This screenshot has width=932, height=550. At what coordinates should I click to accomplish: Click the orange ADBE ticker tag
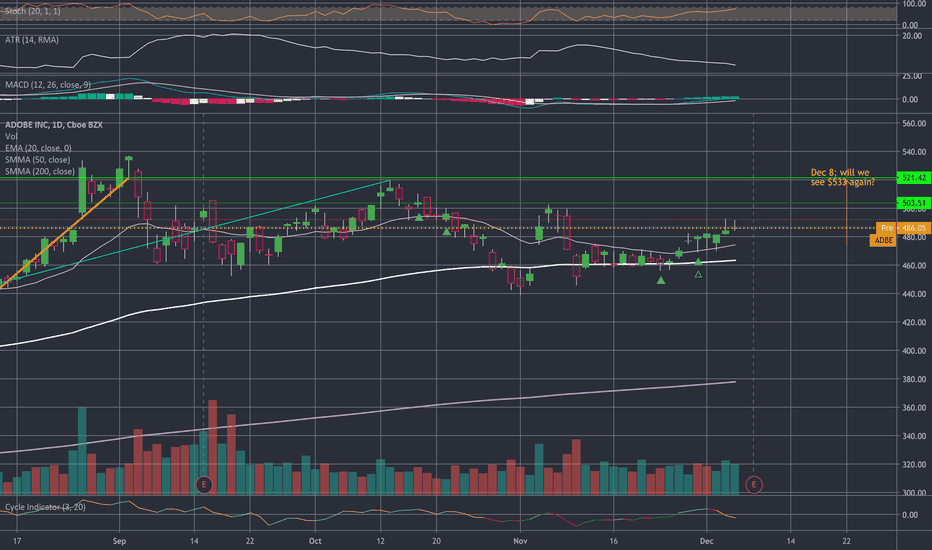coord(883,240)
